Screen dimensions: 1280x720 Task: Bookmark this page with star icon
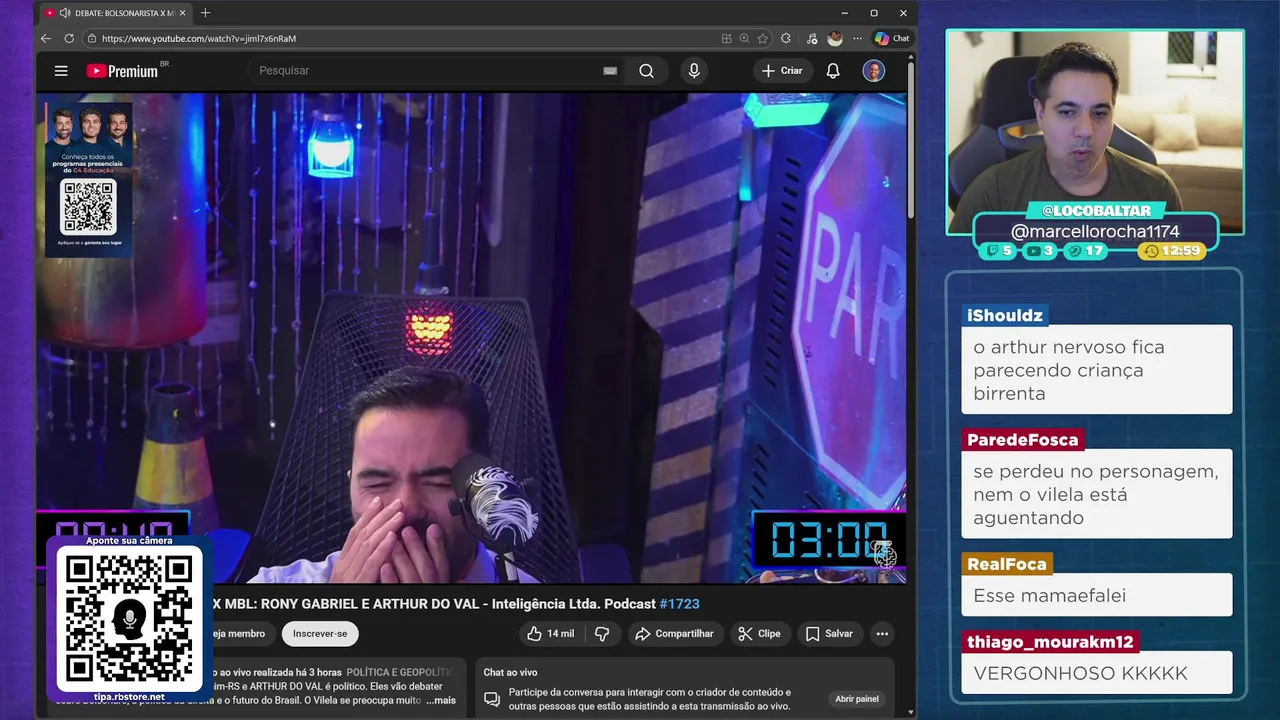(762, 38)
